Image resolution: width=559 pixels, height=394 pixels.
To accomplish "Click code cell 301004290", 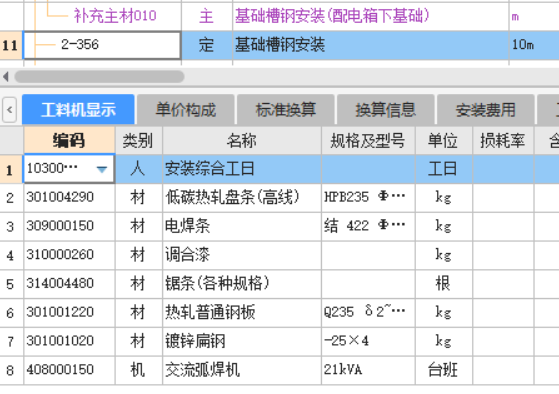I will click(69, 198).
